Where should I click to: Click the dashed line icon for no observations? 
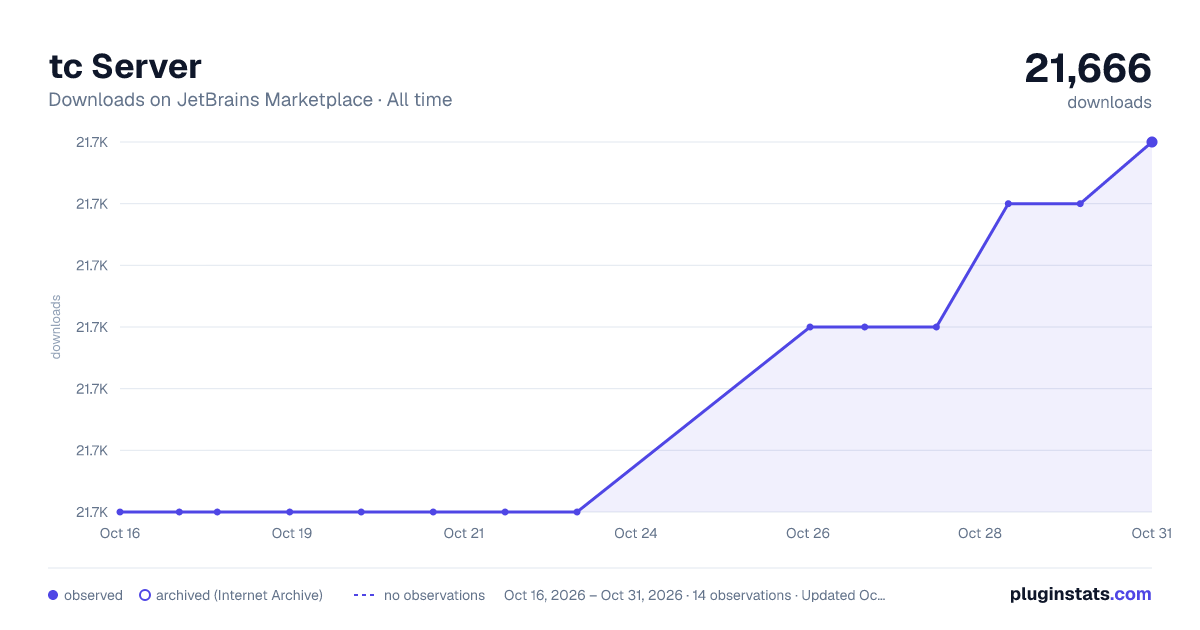click(364, 595)
